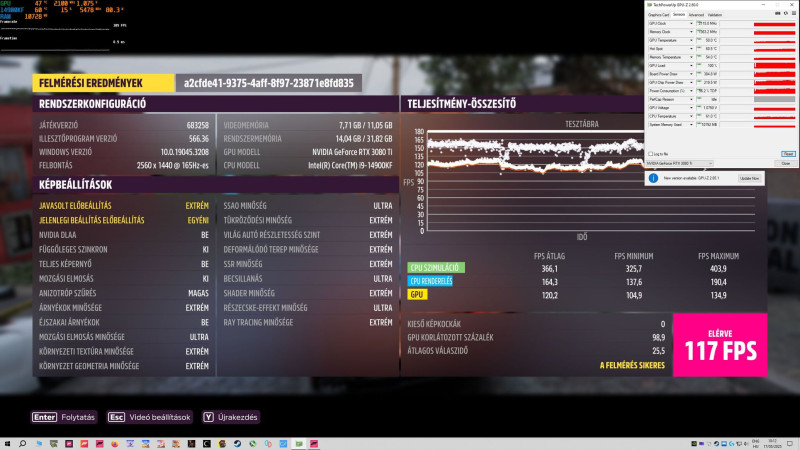
Task: Open the GPU-Z hamburger menu icon
Action: (x=794, y=14)
